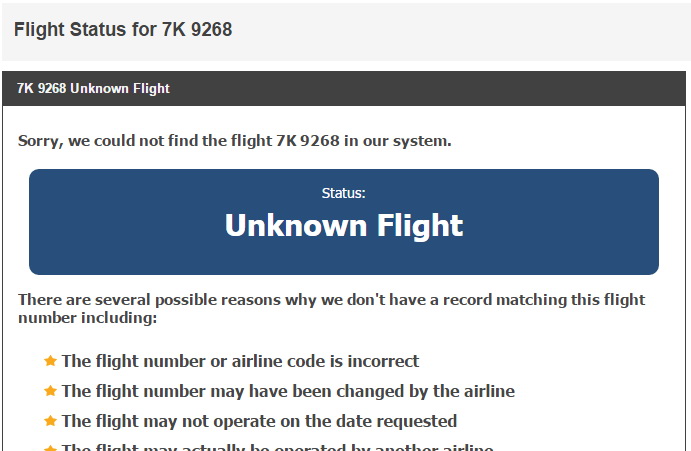This screenshot has height=451, width=691.
Task: Click the "Flight Status for 7K 9268" page heading
Action: [x=123, y=30]
